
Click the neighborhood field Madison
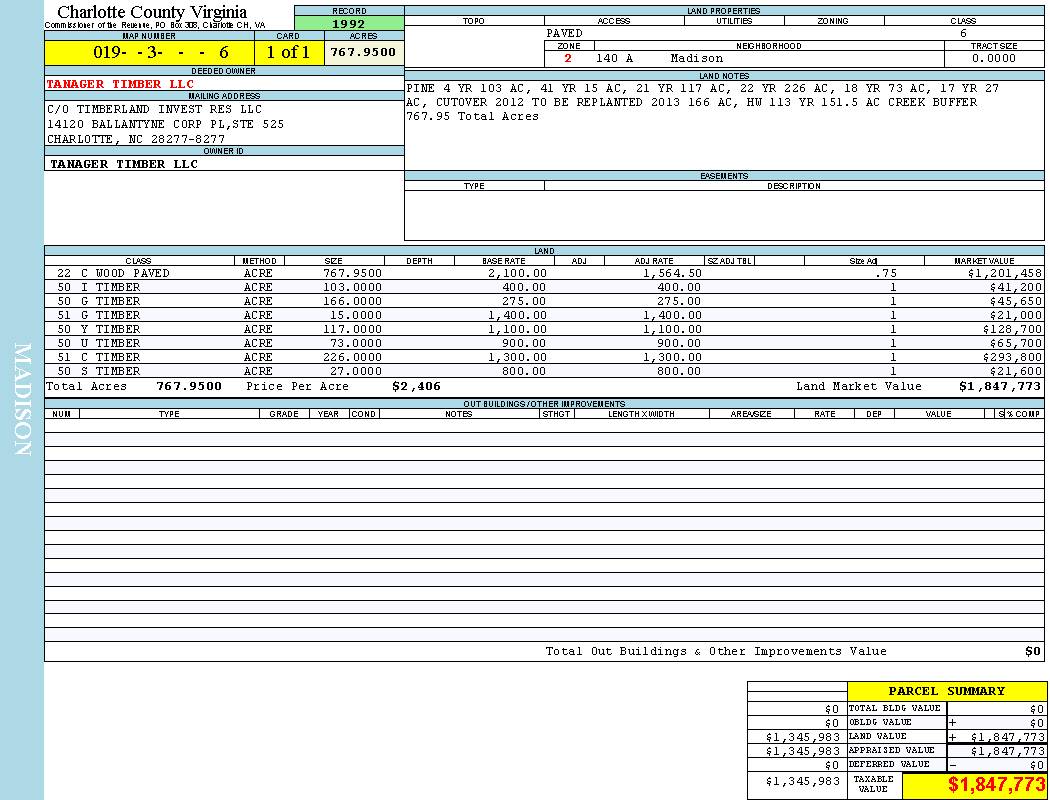click(x=696, y=58)
